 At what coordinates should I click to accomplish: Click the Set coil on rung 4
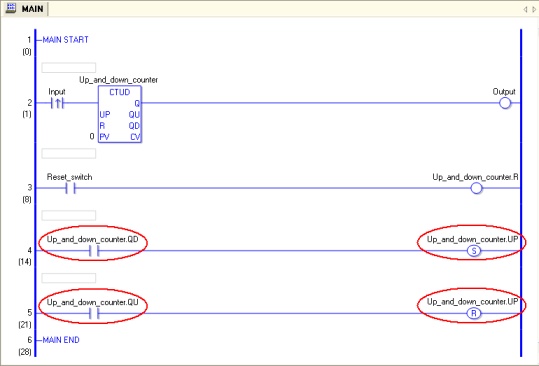pyautogui.click(x=474, y=251)
